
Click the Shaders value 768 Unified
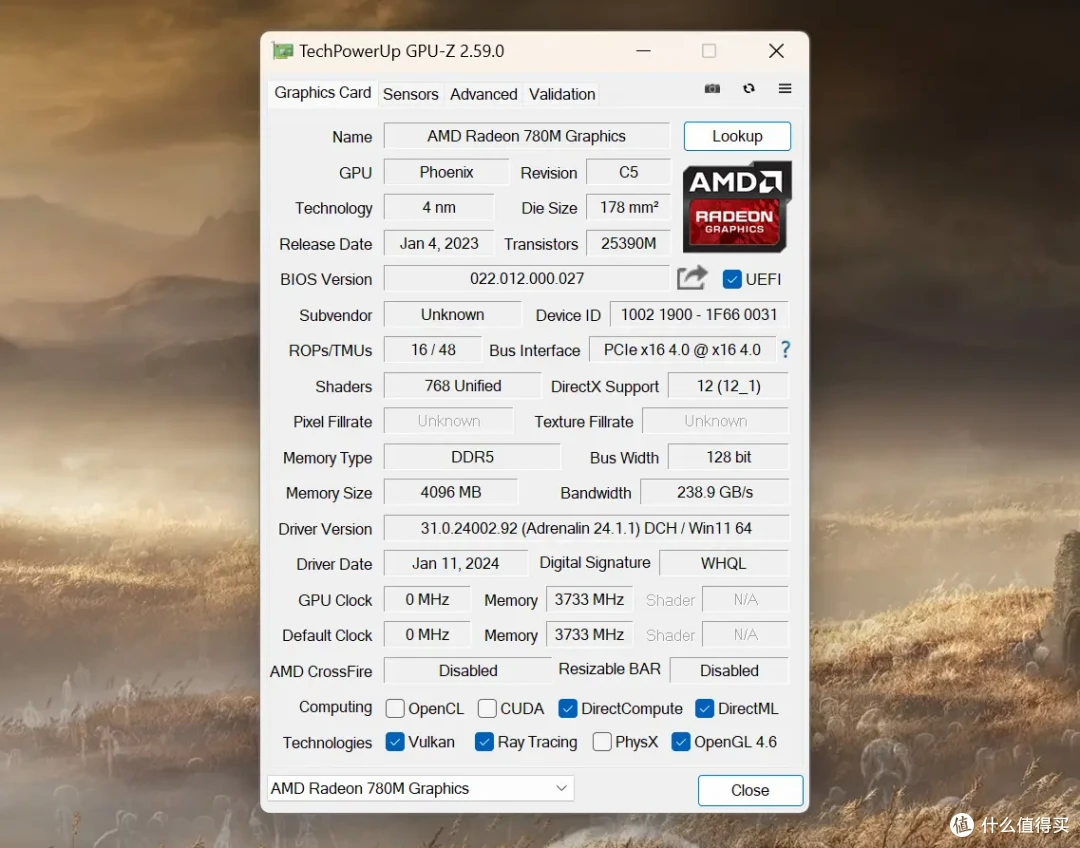click(462, 386)
